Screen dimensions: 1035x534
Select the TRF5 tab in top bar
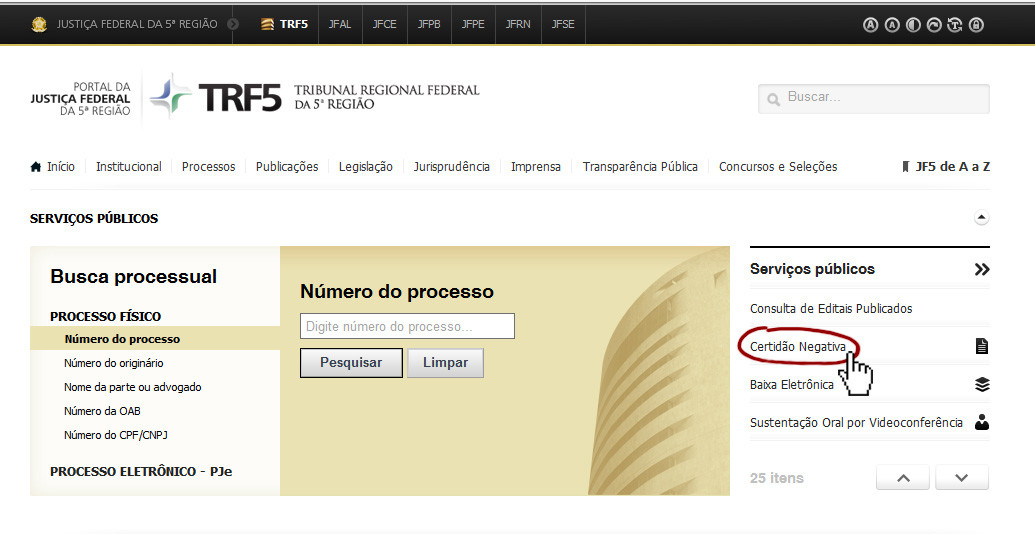pyautogui.click(x=285, y=24)
